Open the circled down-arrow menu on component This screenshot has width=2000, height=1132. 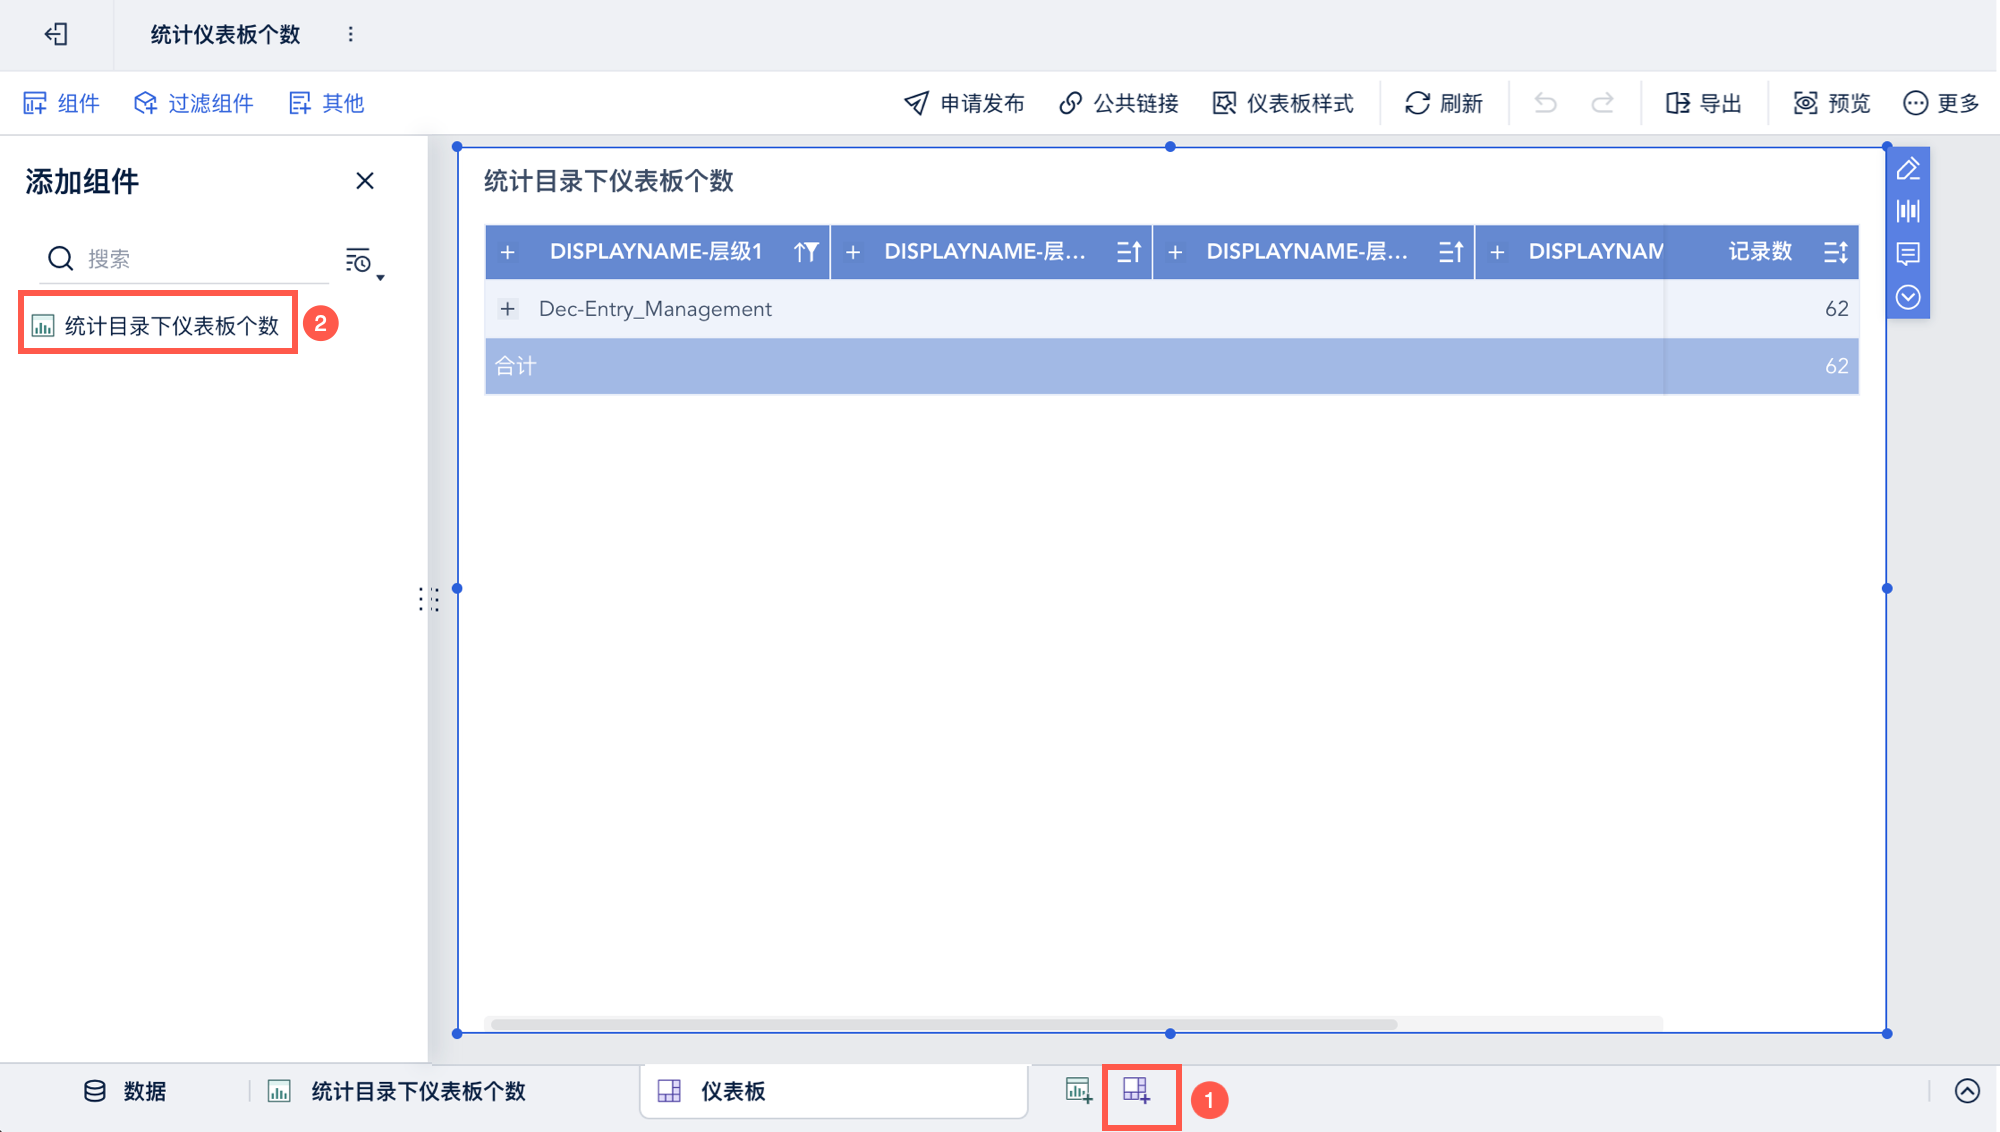(x=1908, y=297)
